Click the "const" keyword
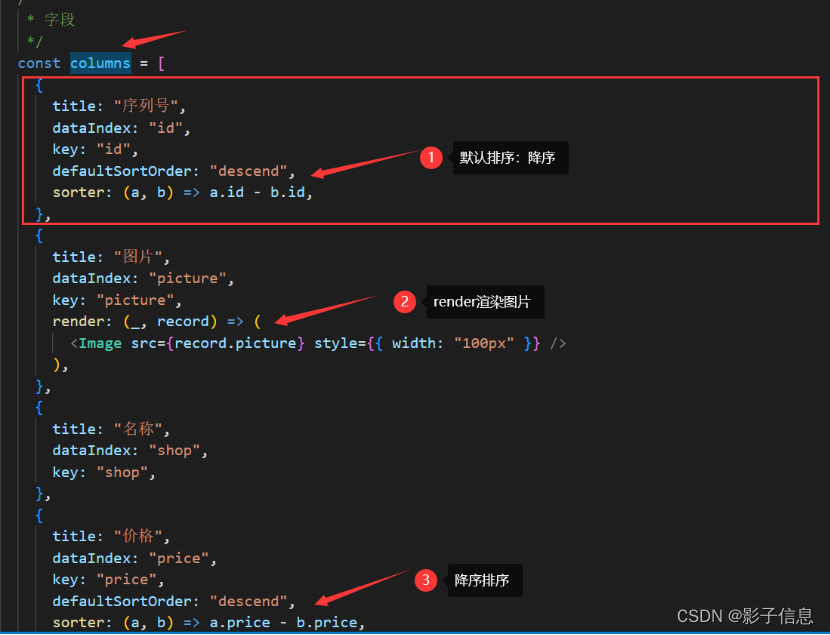 pos(39,63)
